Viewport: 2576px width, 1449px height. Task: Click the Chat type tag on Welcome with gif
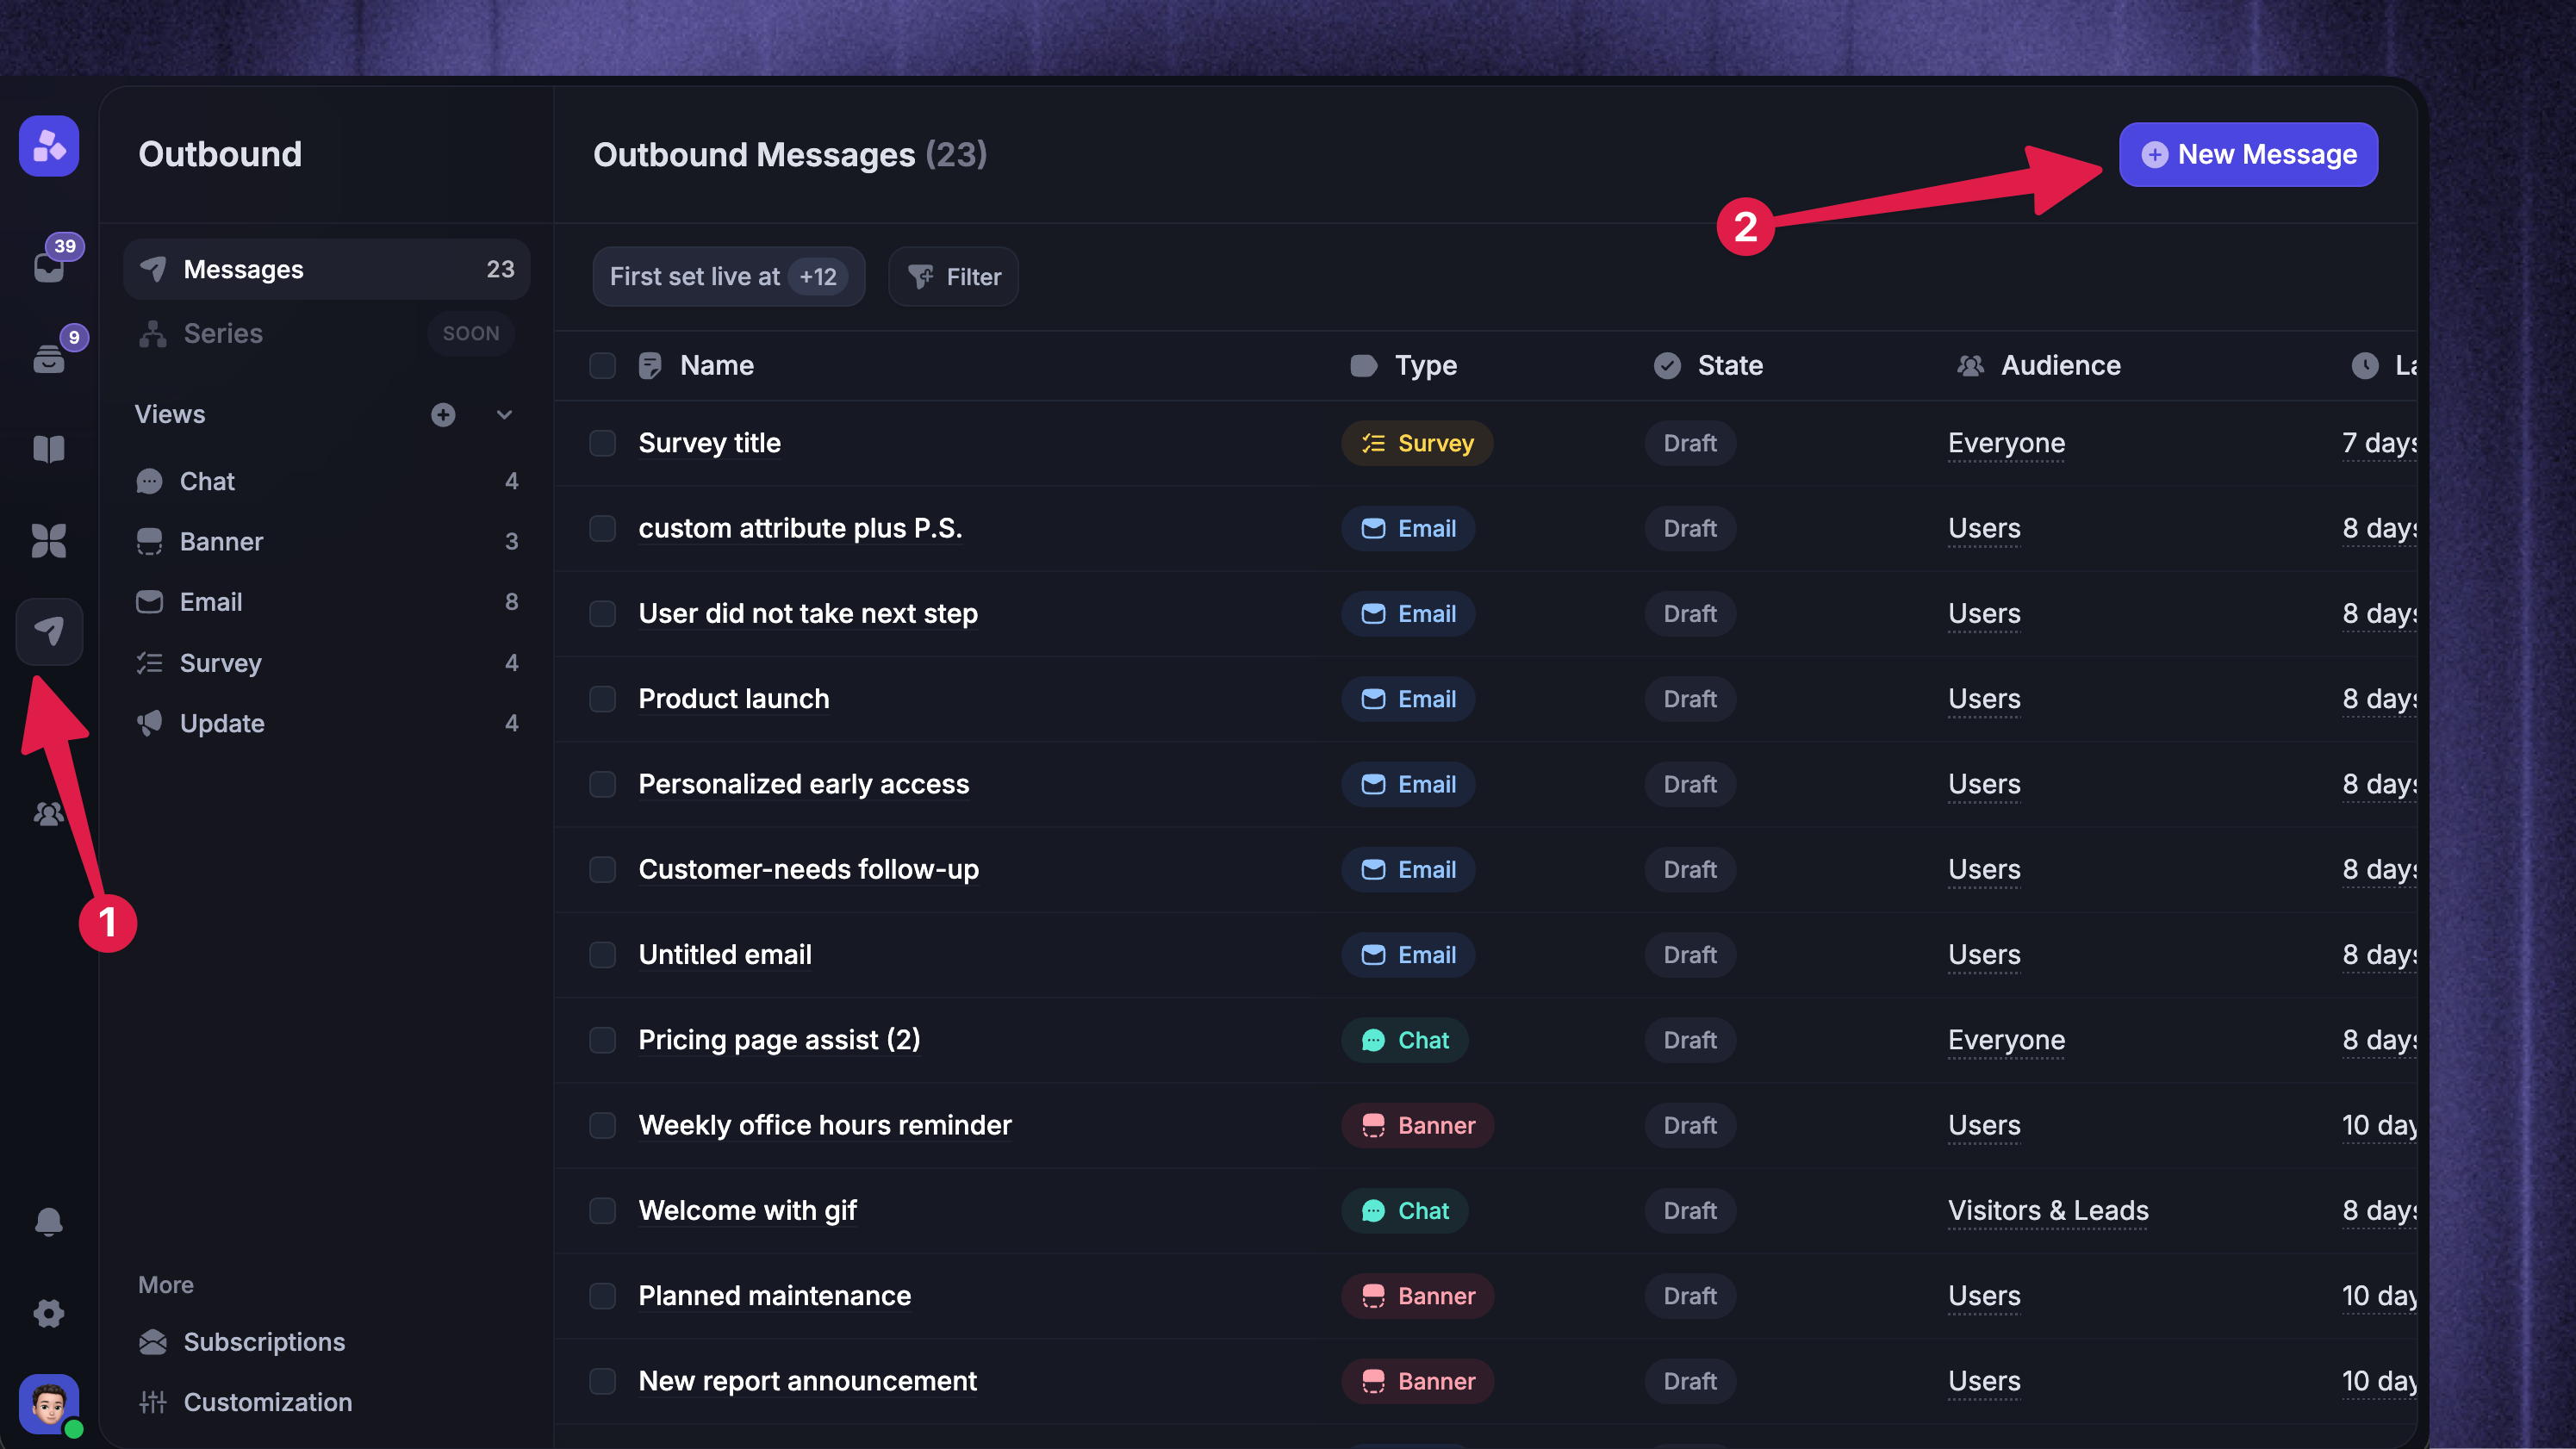[1404, 1210]
